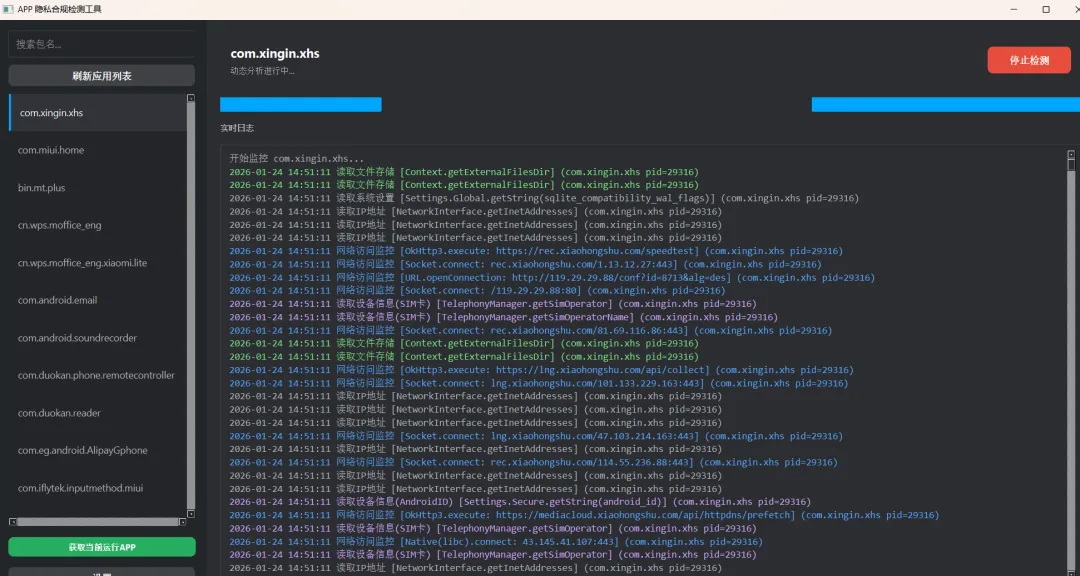Click the 1.13.12.27:443 Socket.connect log line
Image resolution: width=1080 pixels, height=576 pixels.
pyautogui.click(x=526, y=265)
